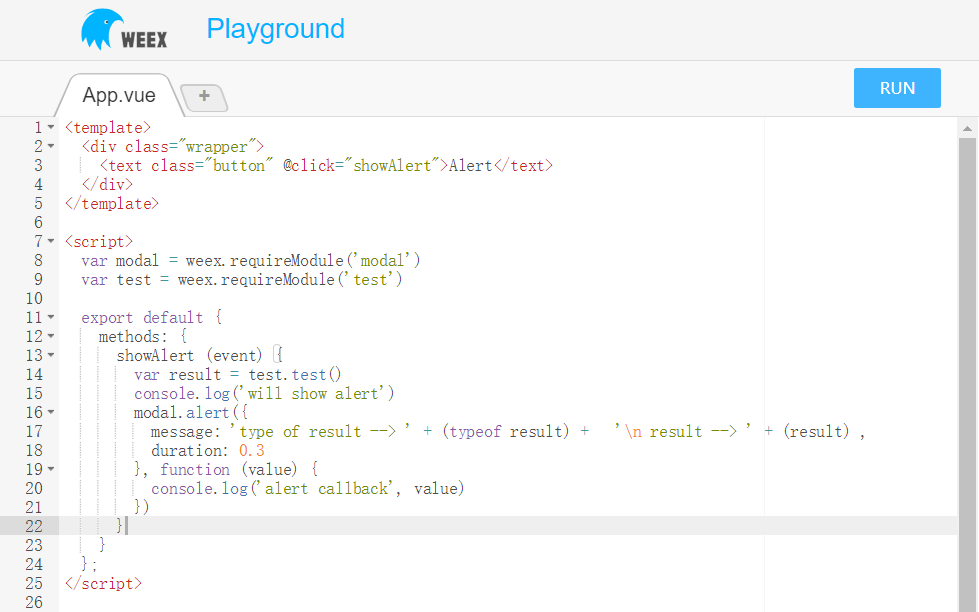Viewport: 979px width, 612px height.
Task: Click 'console.log('alert callback', value)' line
Action: coord(308,488)
